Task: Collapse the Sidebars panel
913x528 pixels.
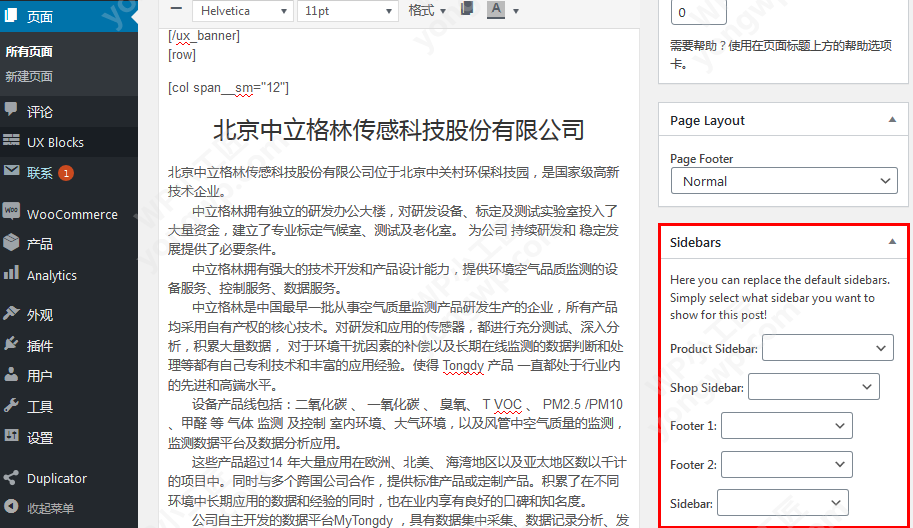Action: [892, 242]
